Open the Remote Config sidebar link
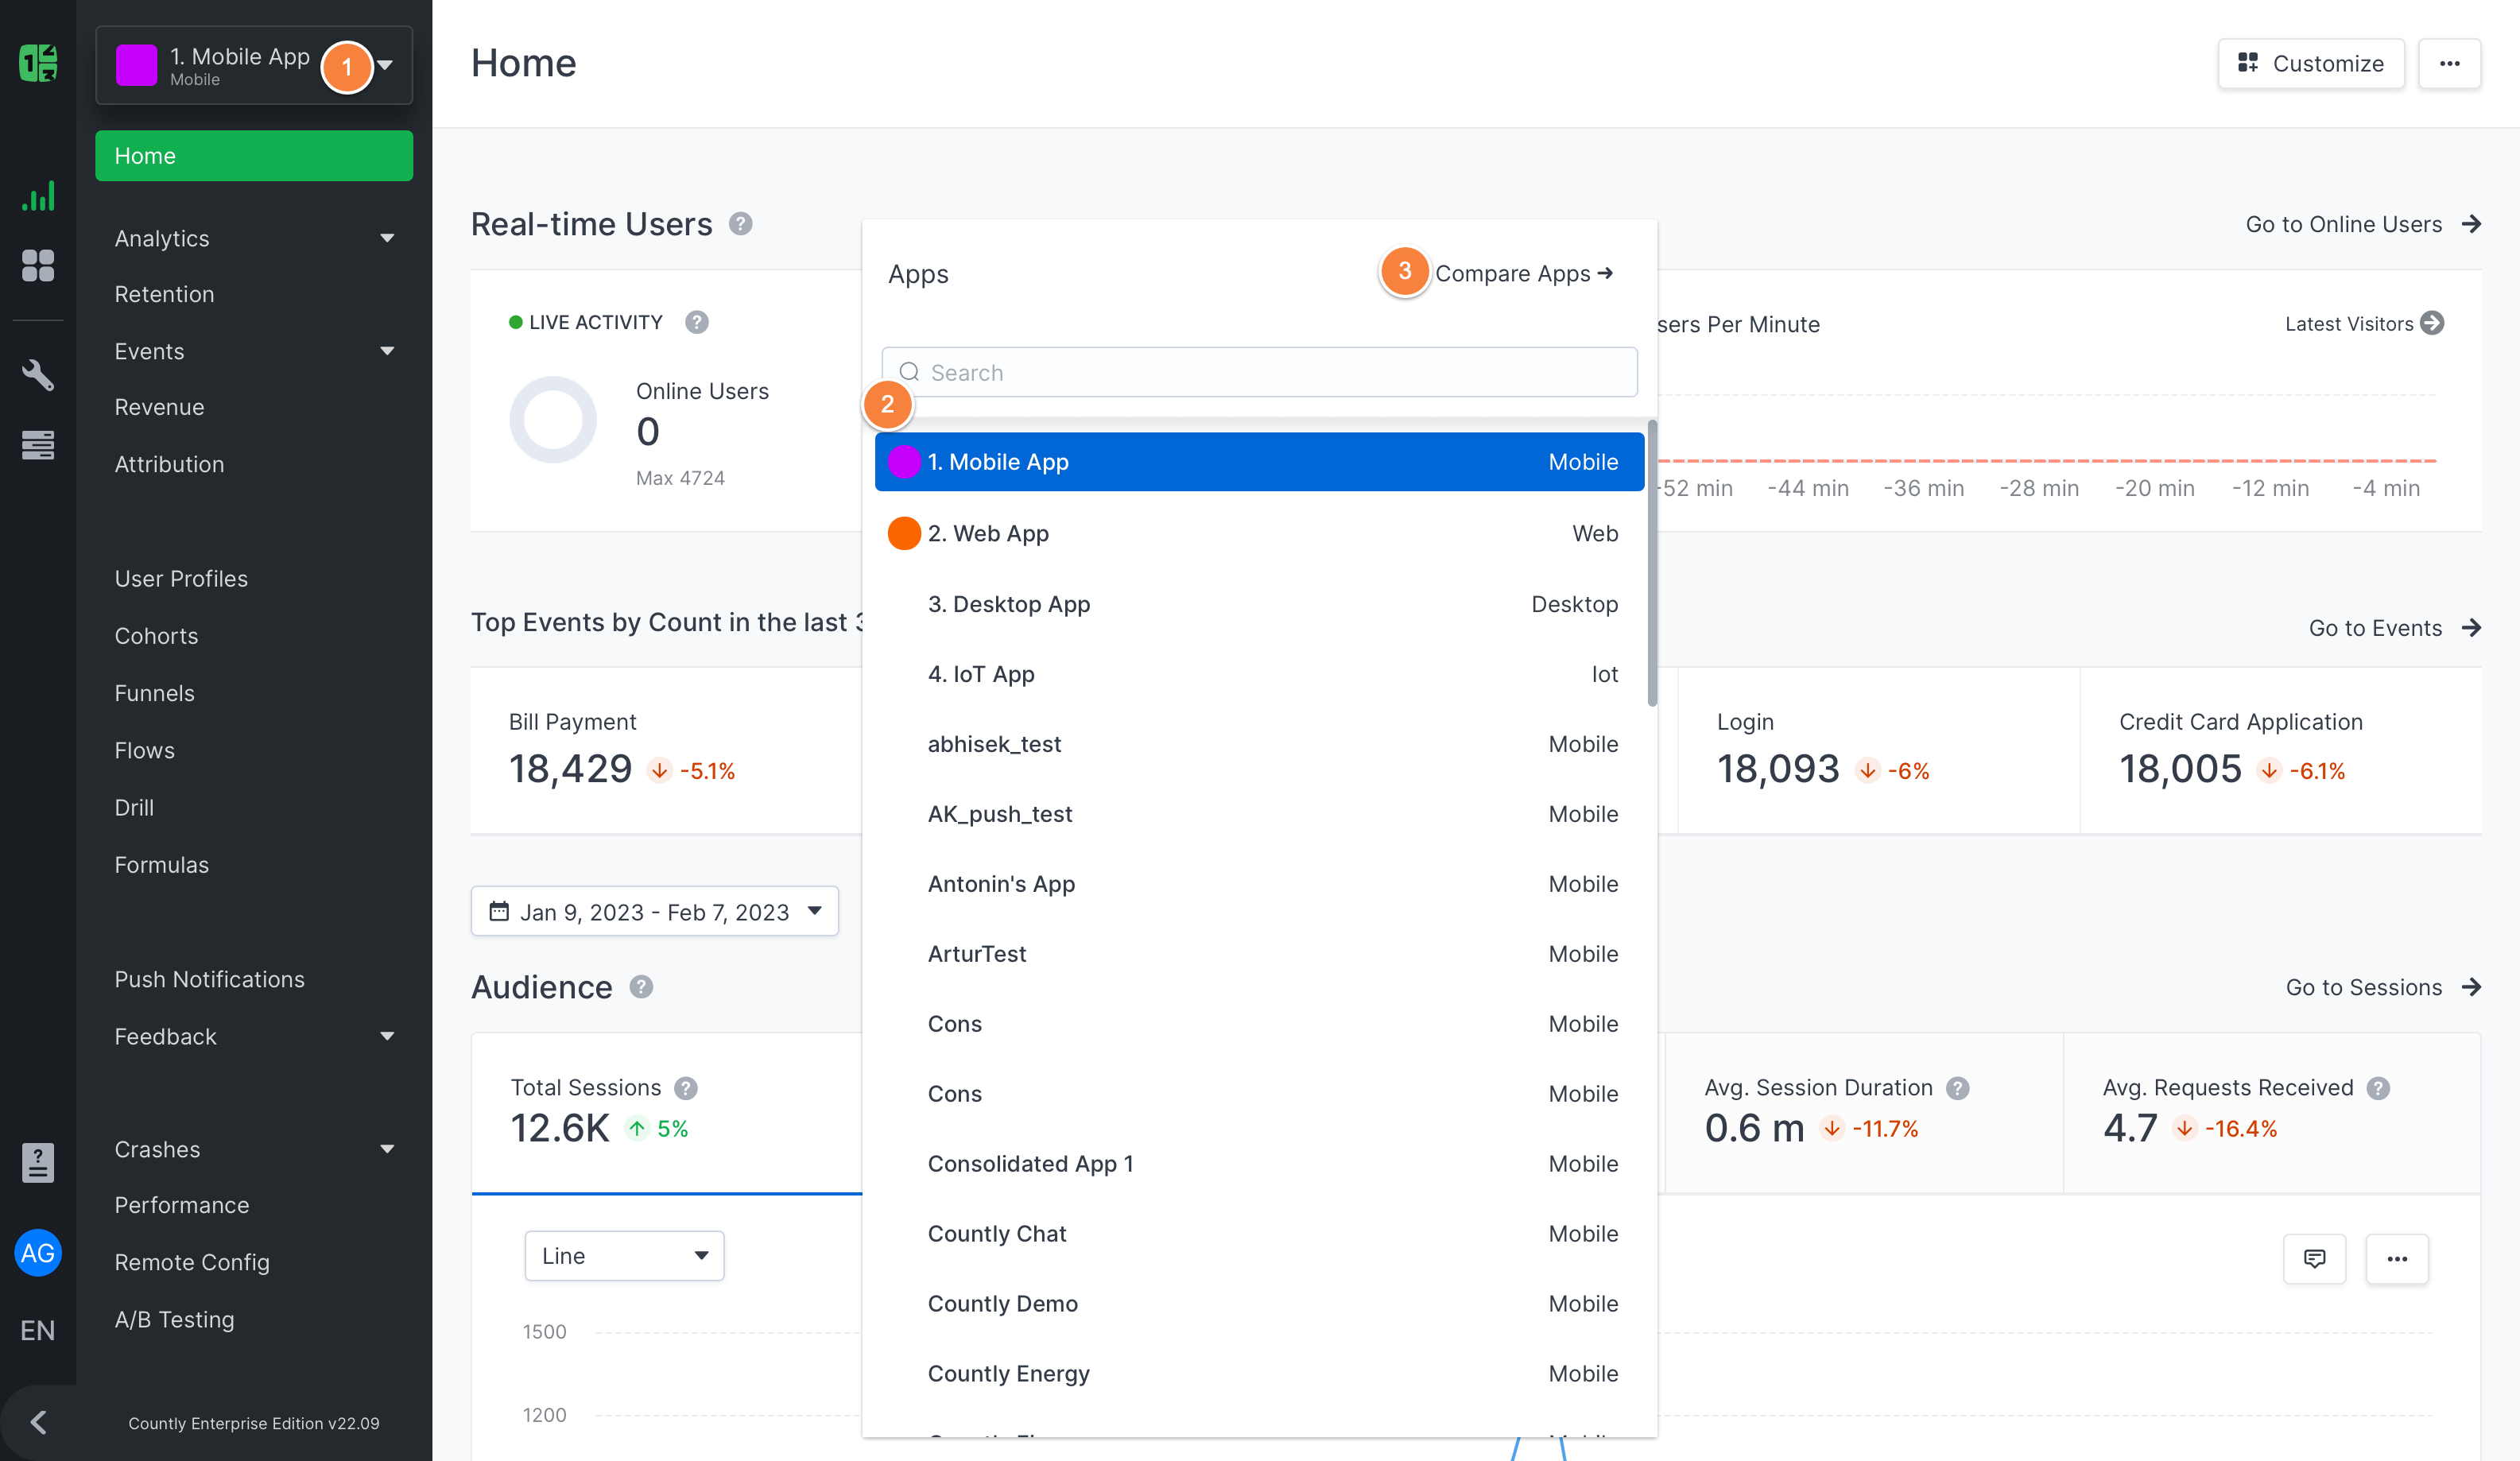 [x=192, y=1262]
